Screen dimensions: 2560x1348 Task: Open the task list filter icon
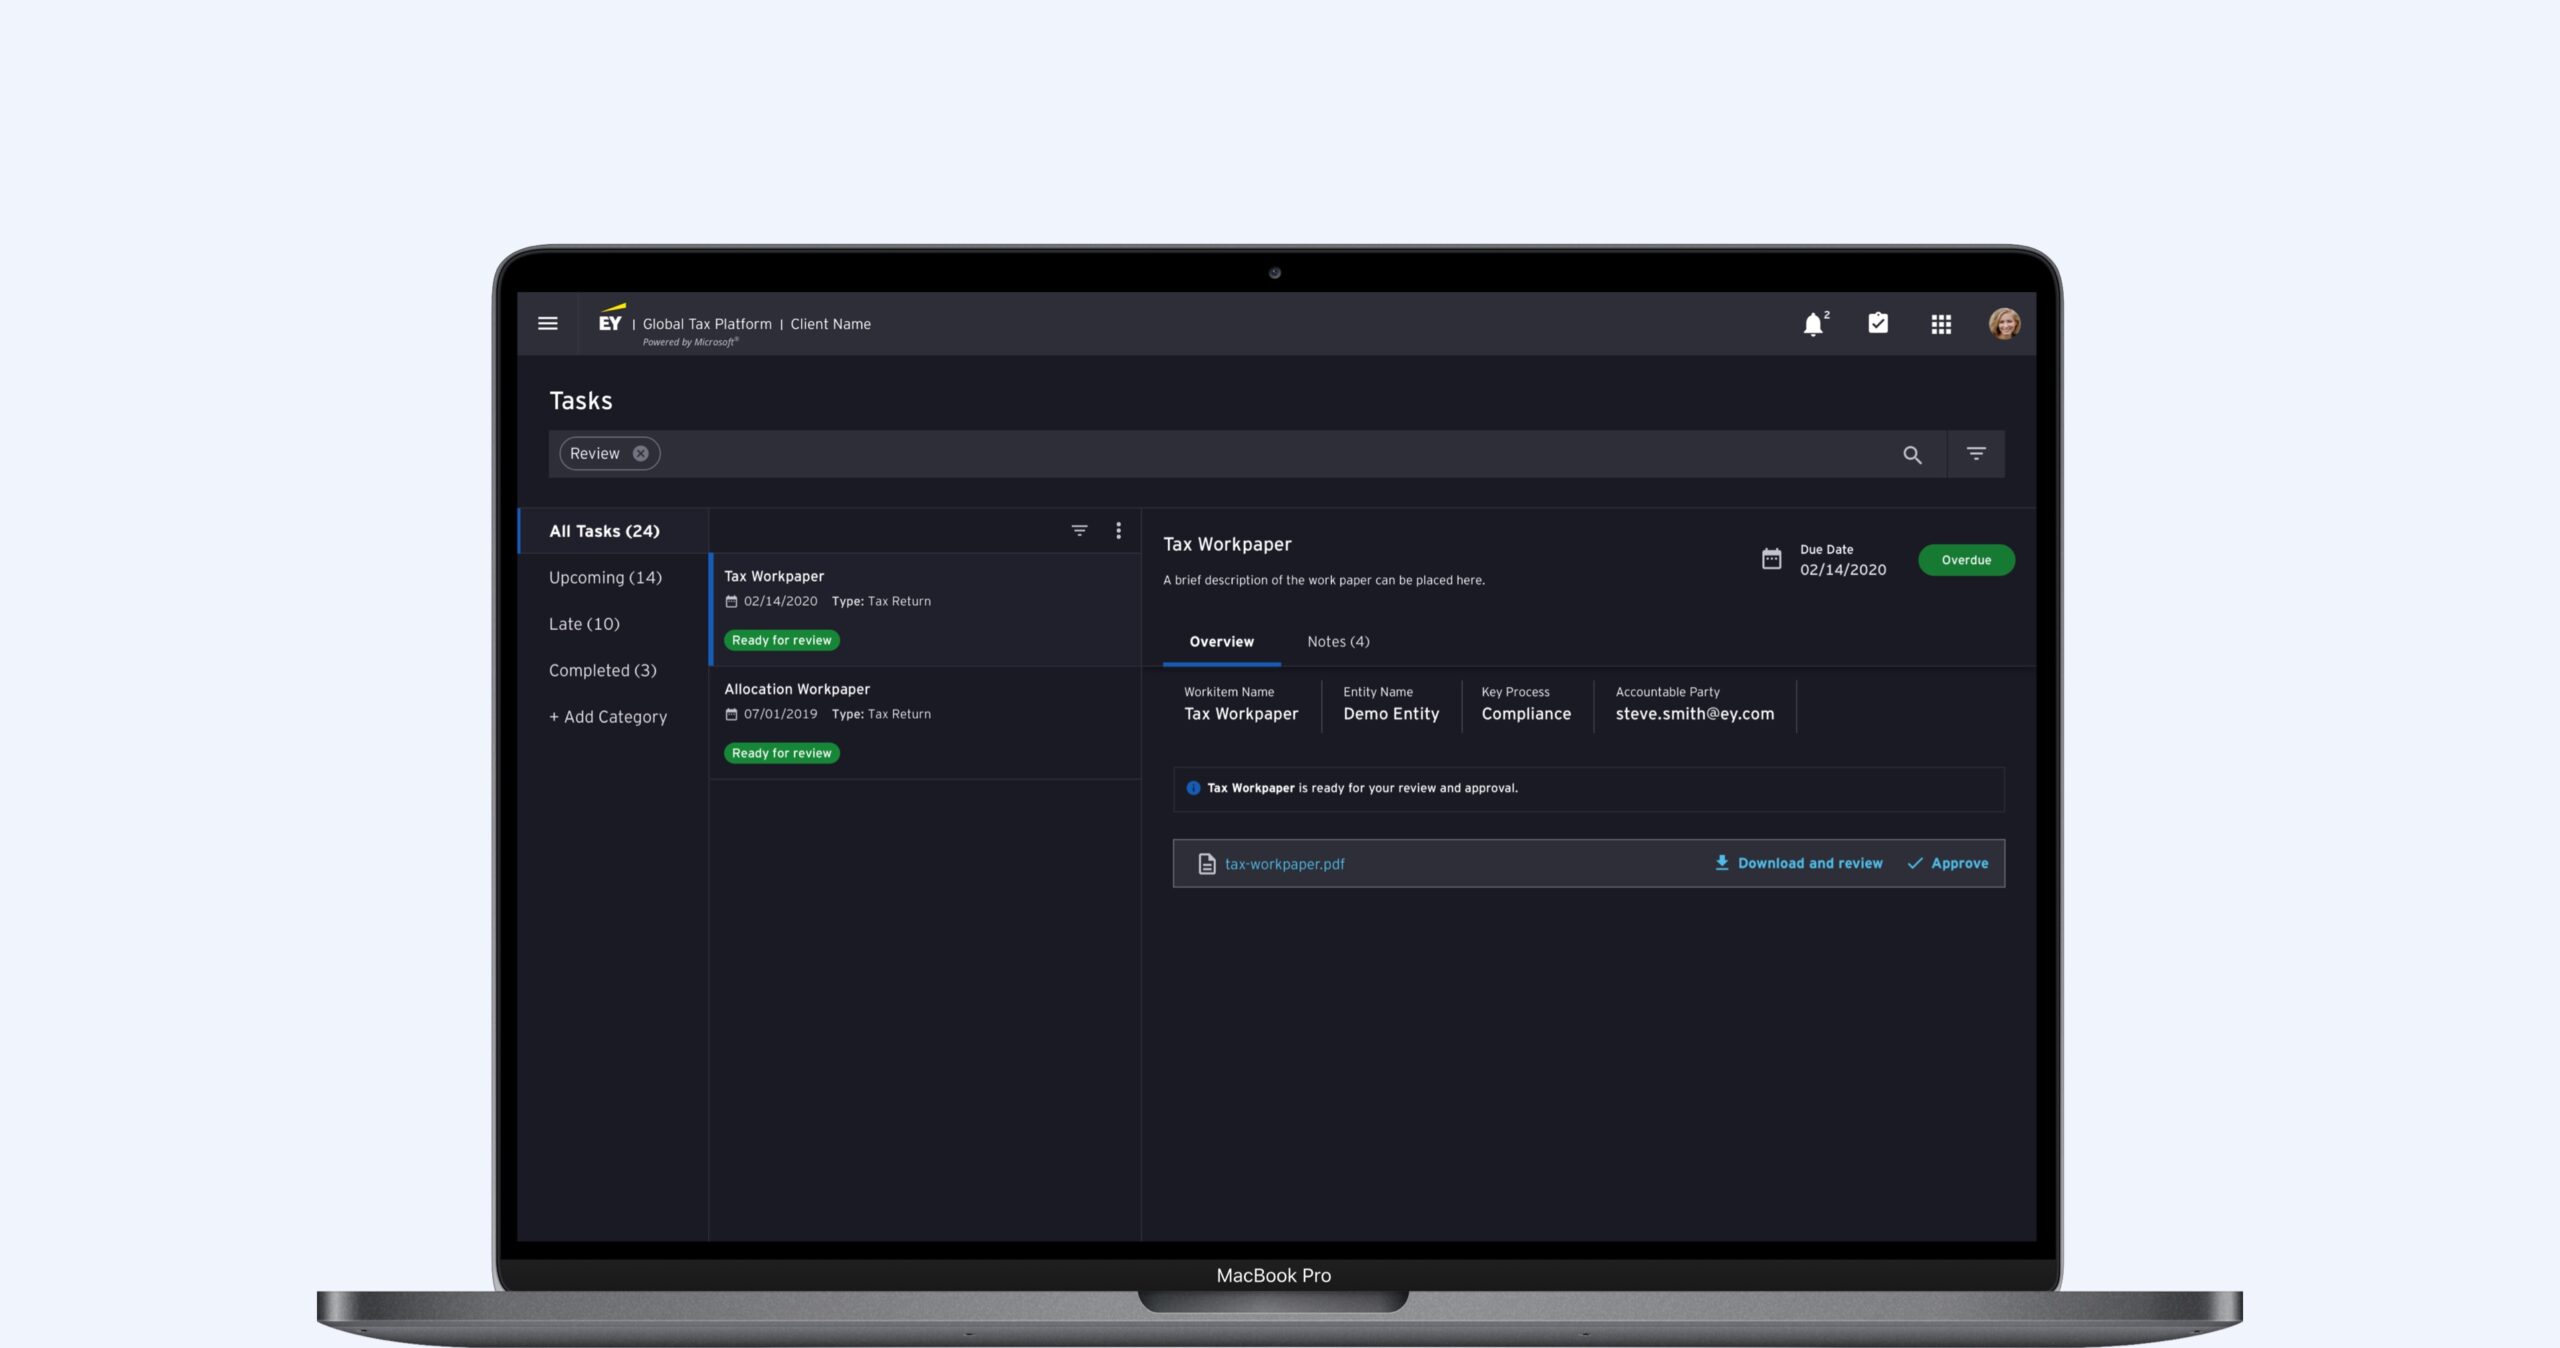click(x=1079, y=531)
